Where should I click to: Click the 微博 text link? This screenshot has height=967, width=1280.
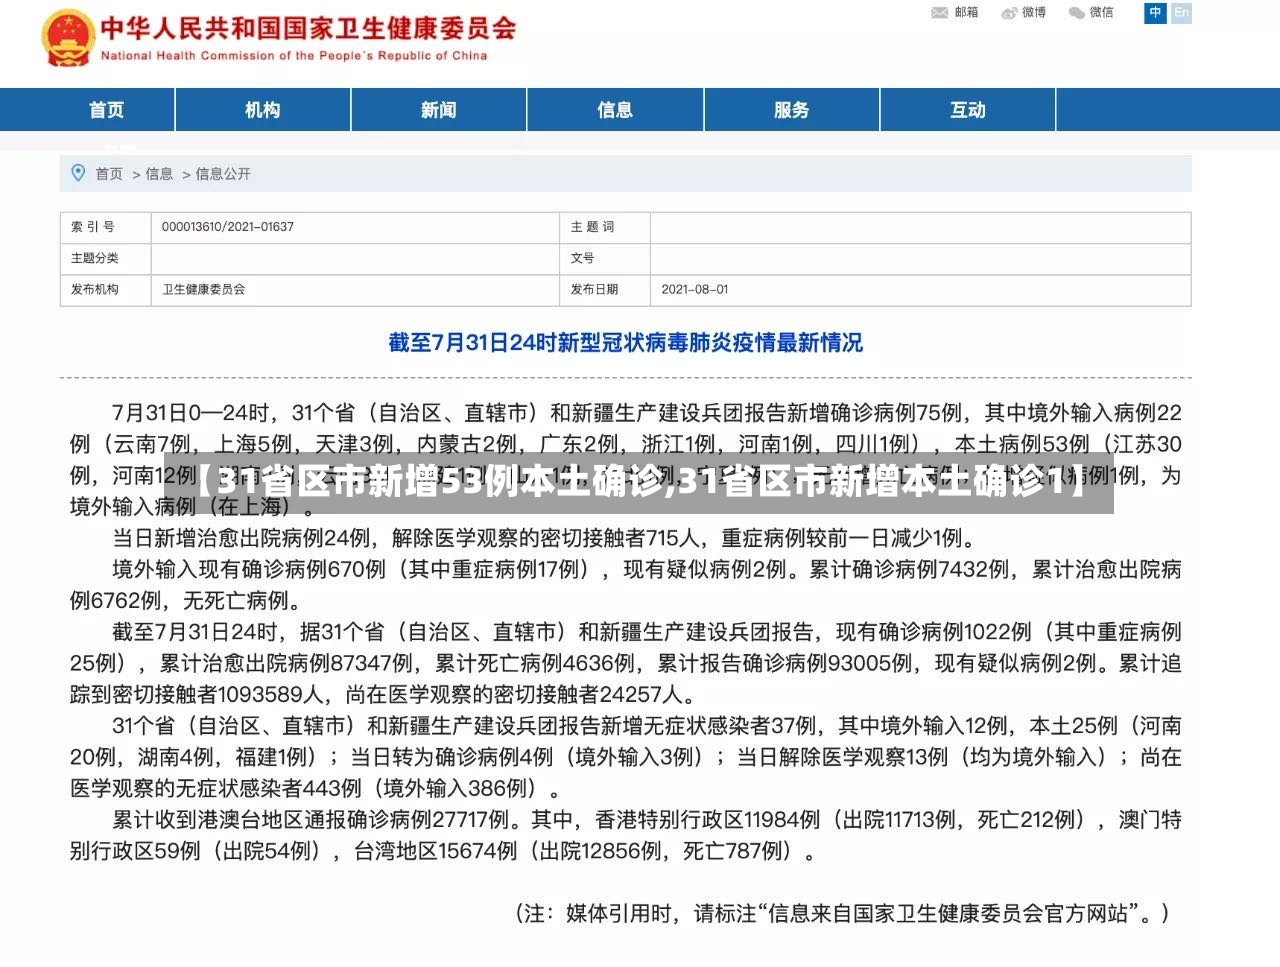pos(1034,12)
